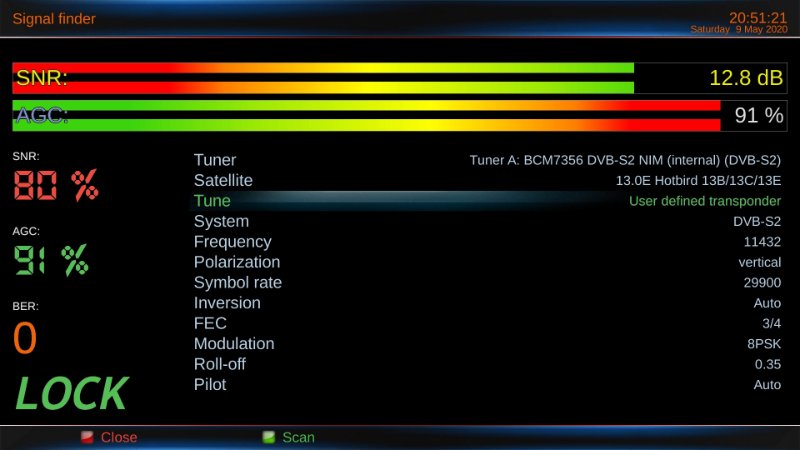Select the Tuner setting row
800x450 pixels.
click(487, 160)
